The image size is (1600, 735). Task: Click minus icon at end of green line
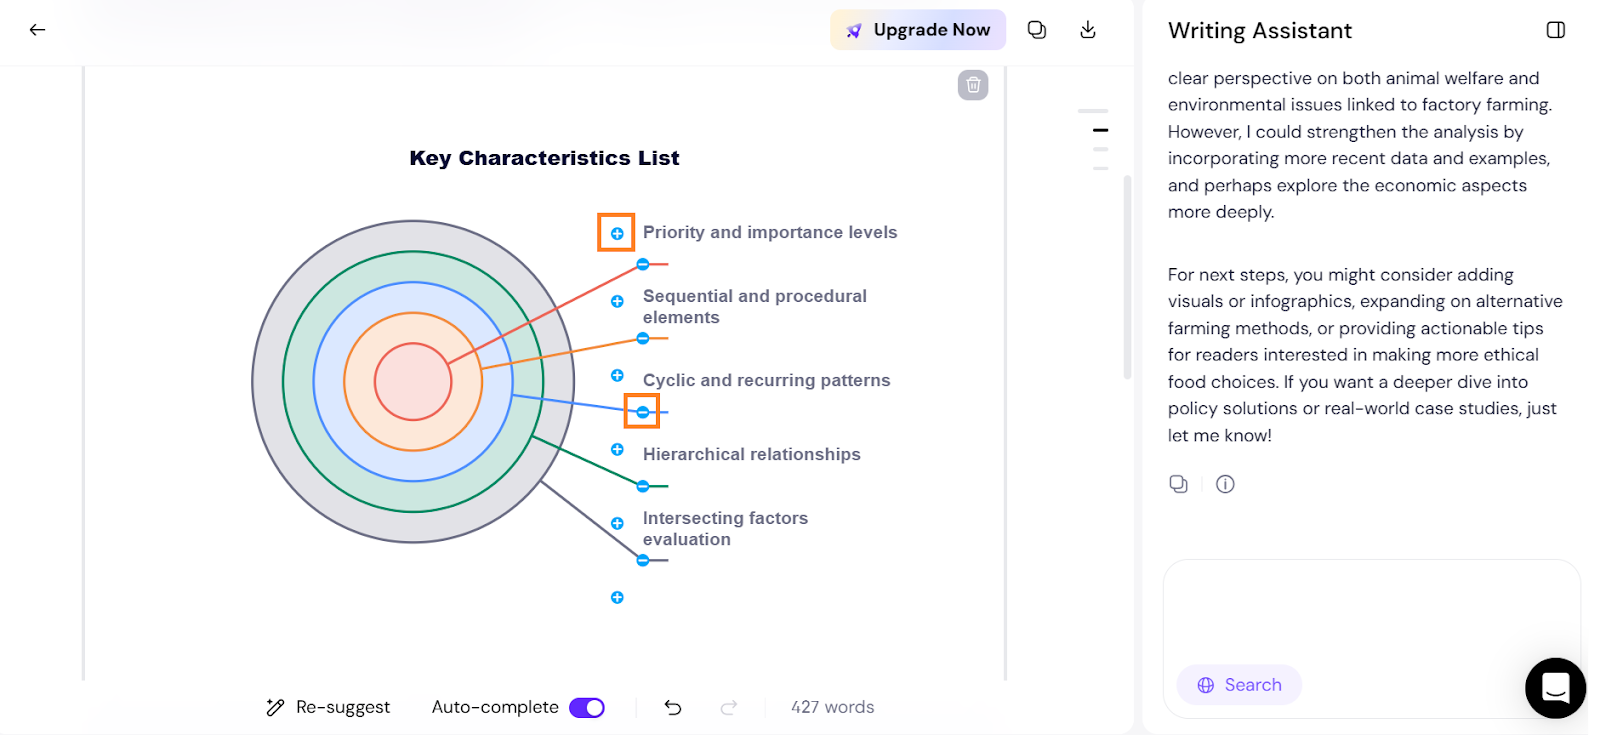[643, 486]
